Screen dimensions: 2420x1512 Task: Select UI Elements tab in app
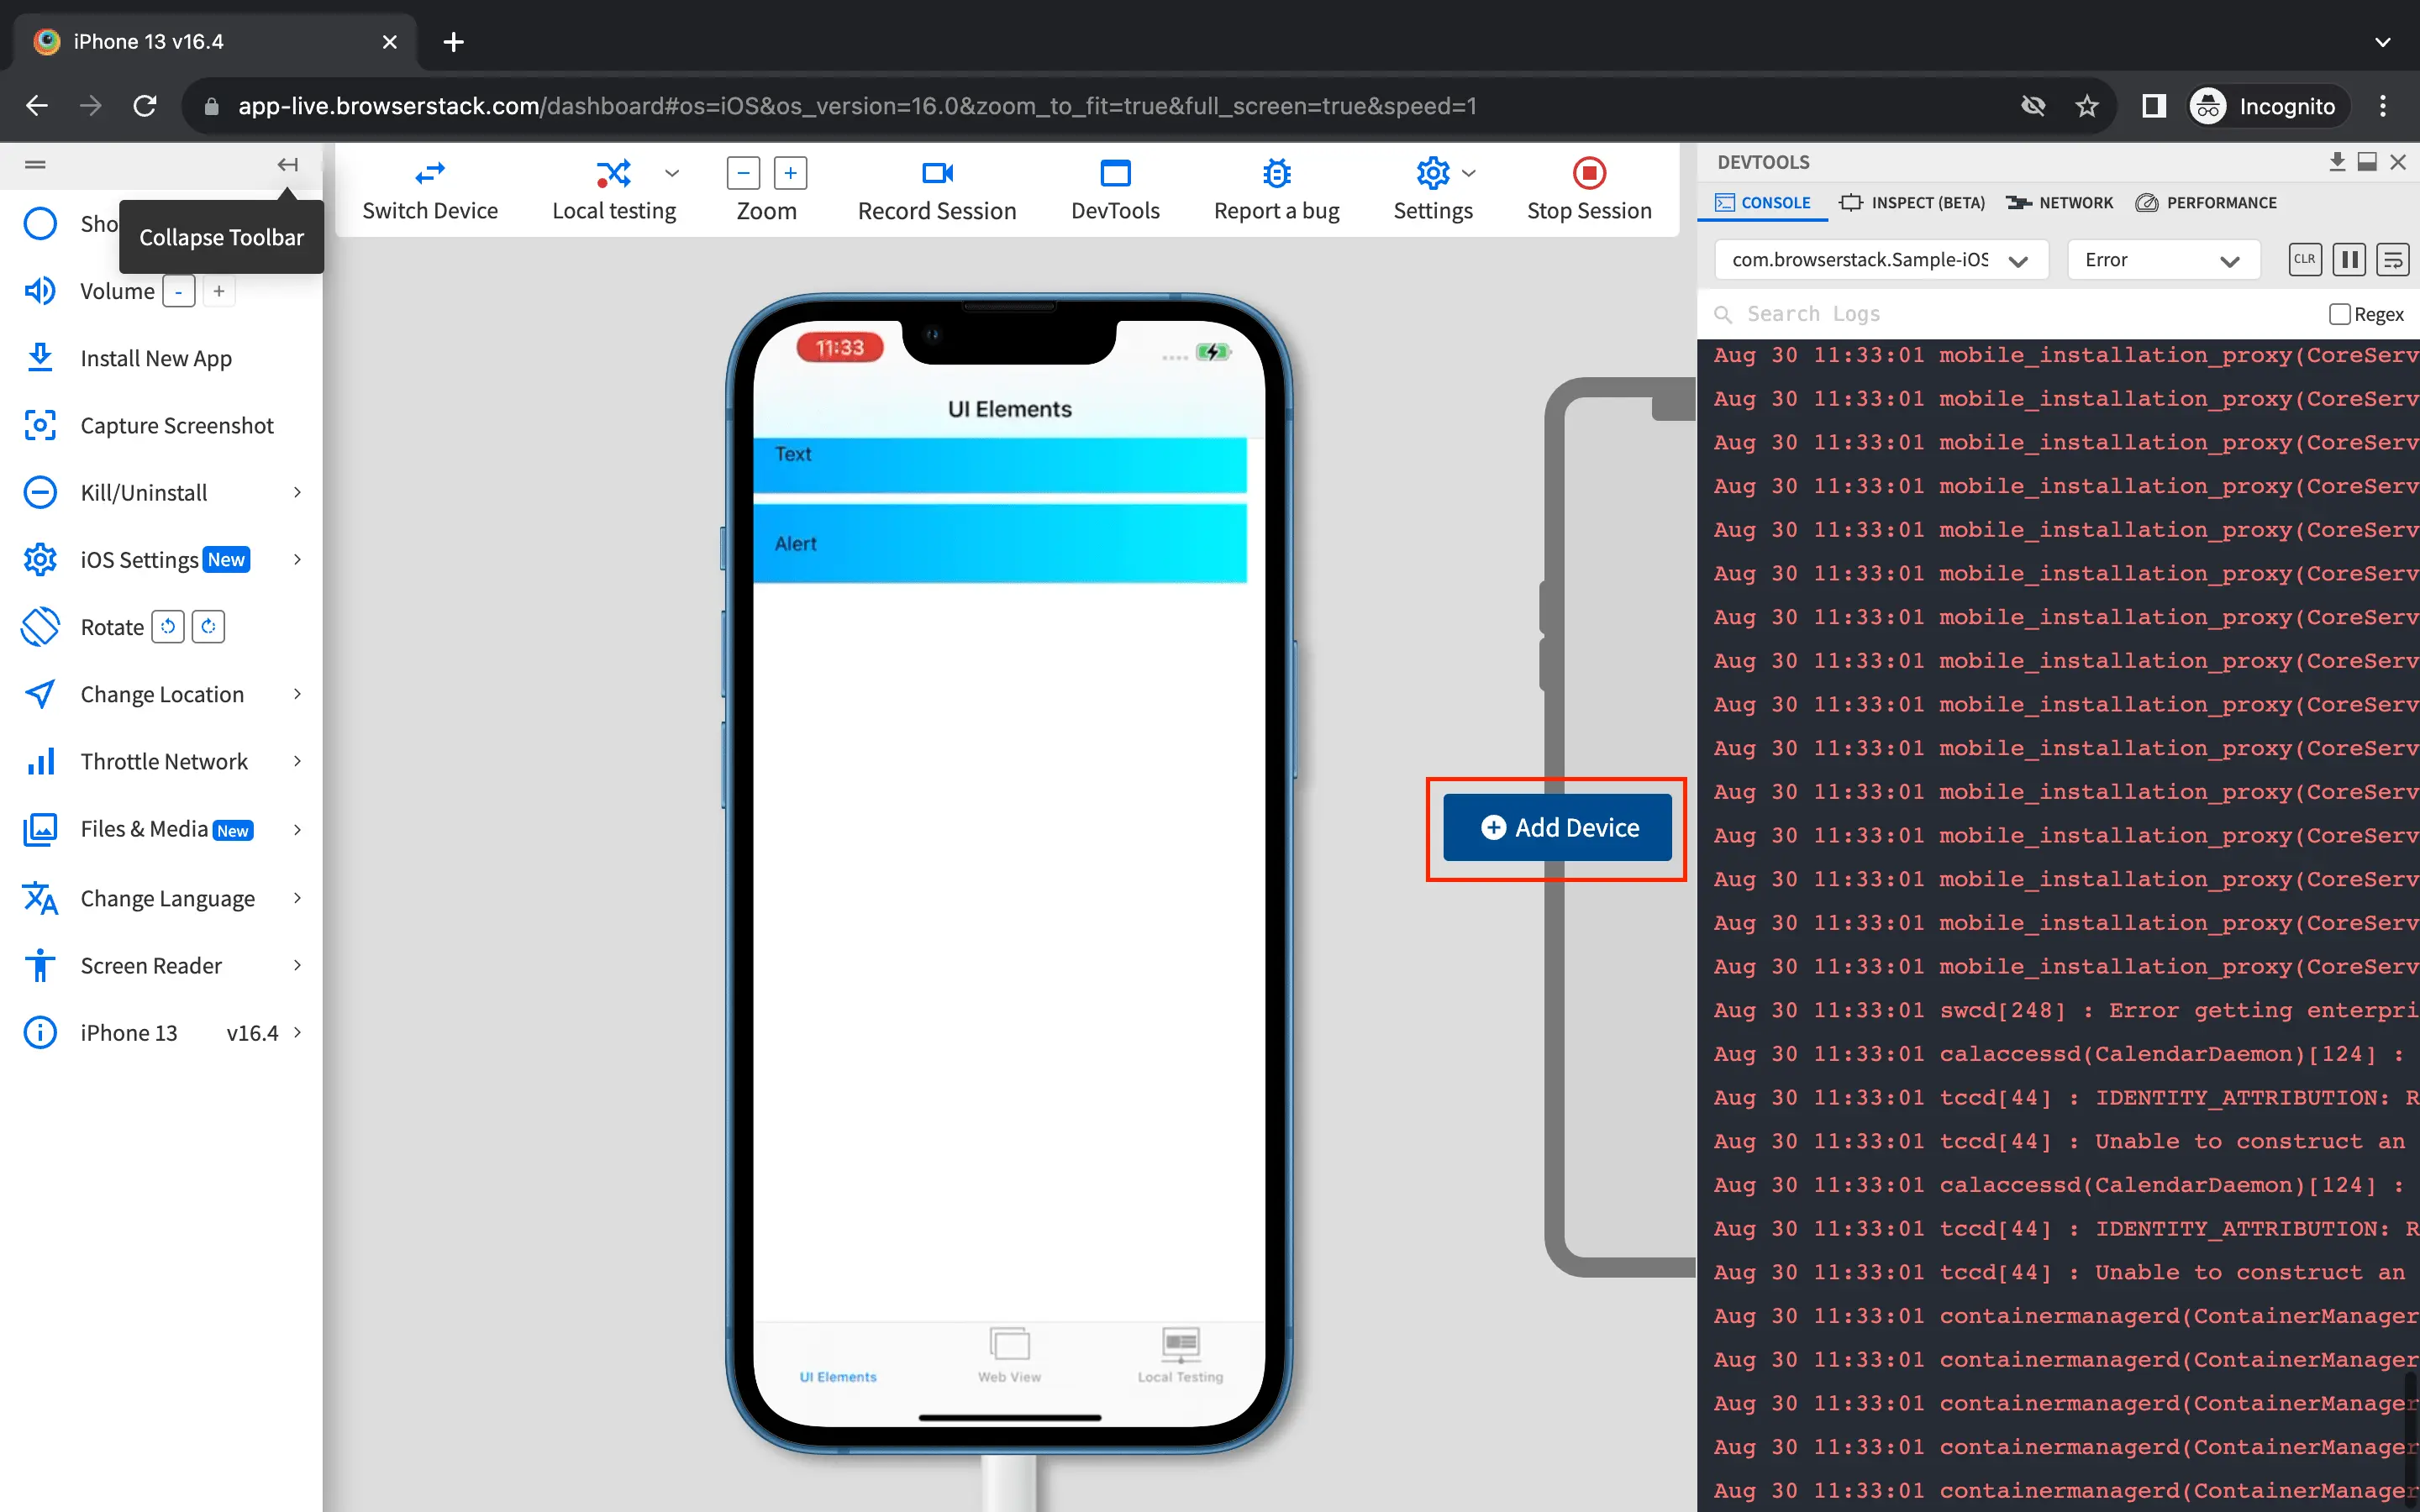pyautogui.click(x=838, y=1376)
